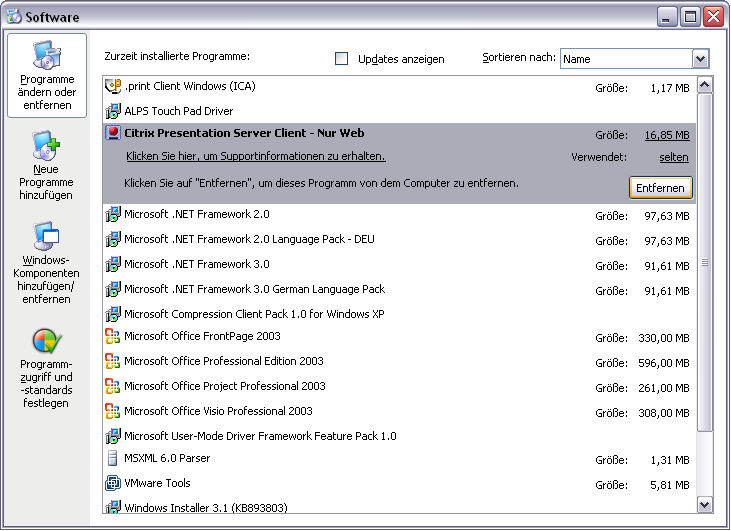Click the Windows Installer 3.1 icon
Image resolution: width=731 pixels, height=531 pixels.
(x=113, y=506)
